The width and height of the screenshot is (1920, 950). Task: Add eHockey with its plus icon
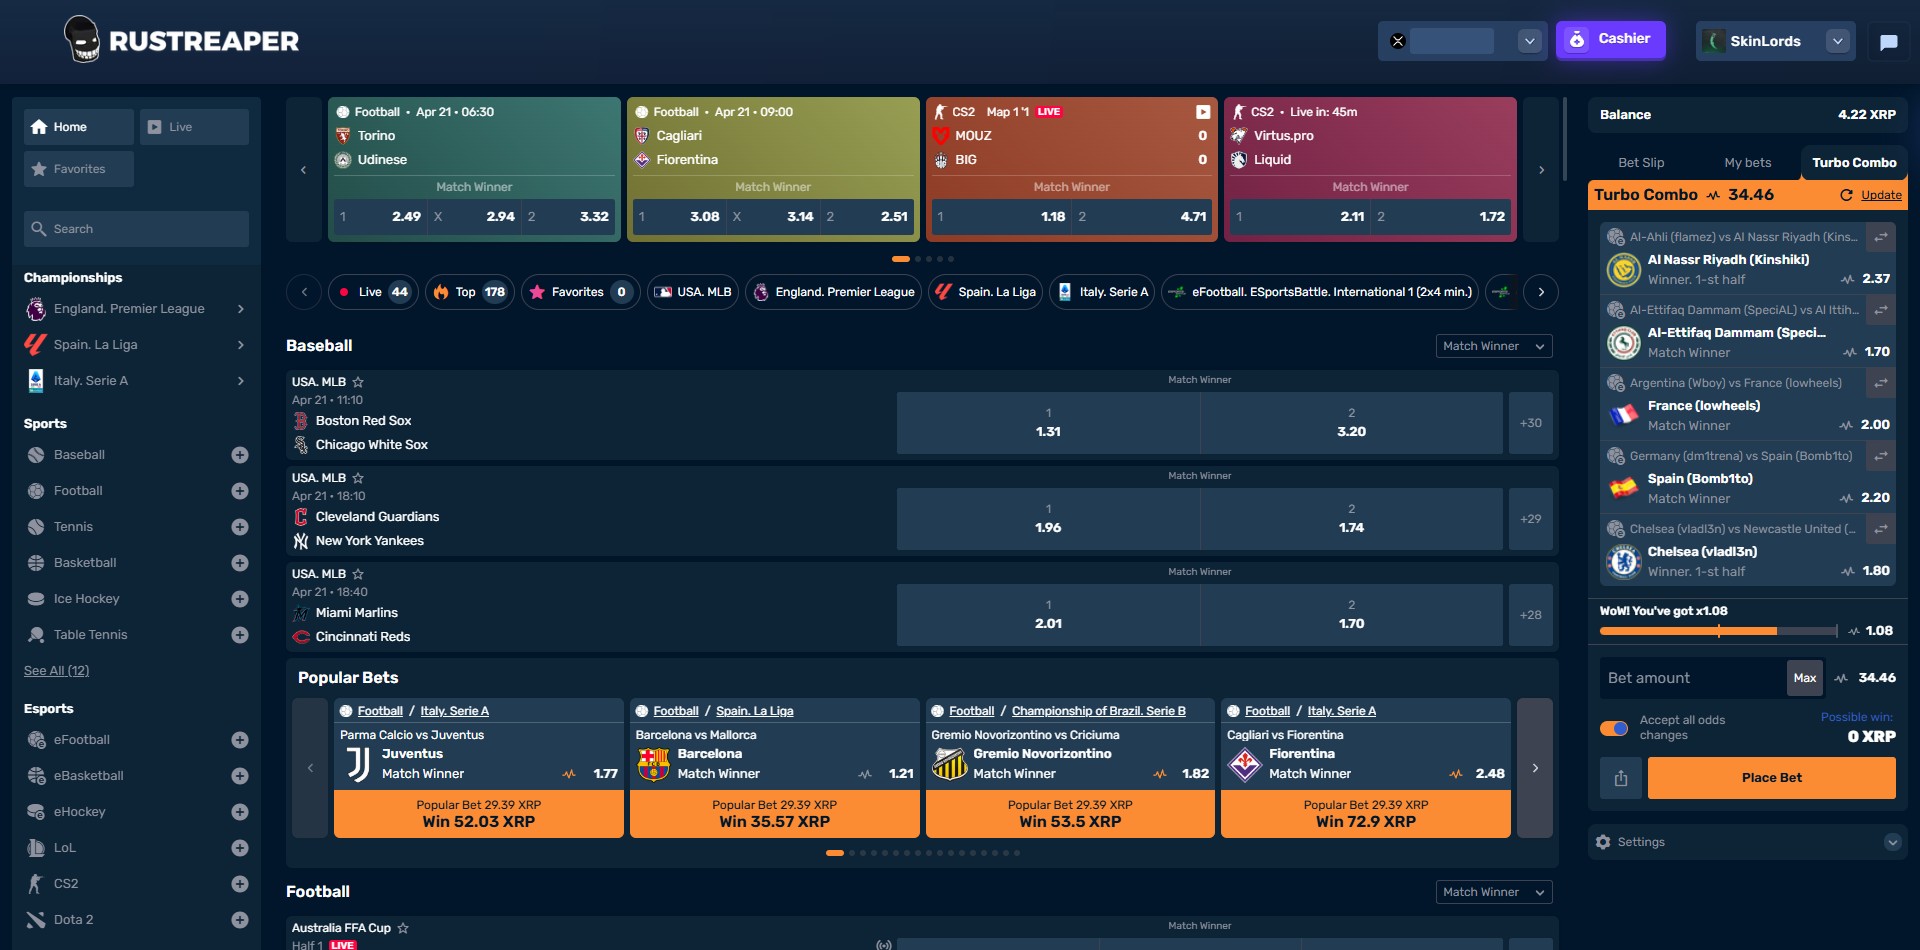[x=240, y=812]
